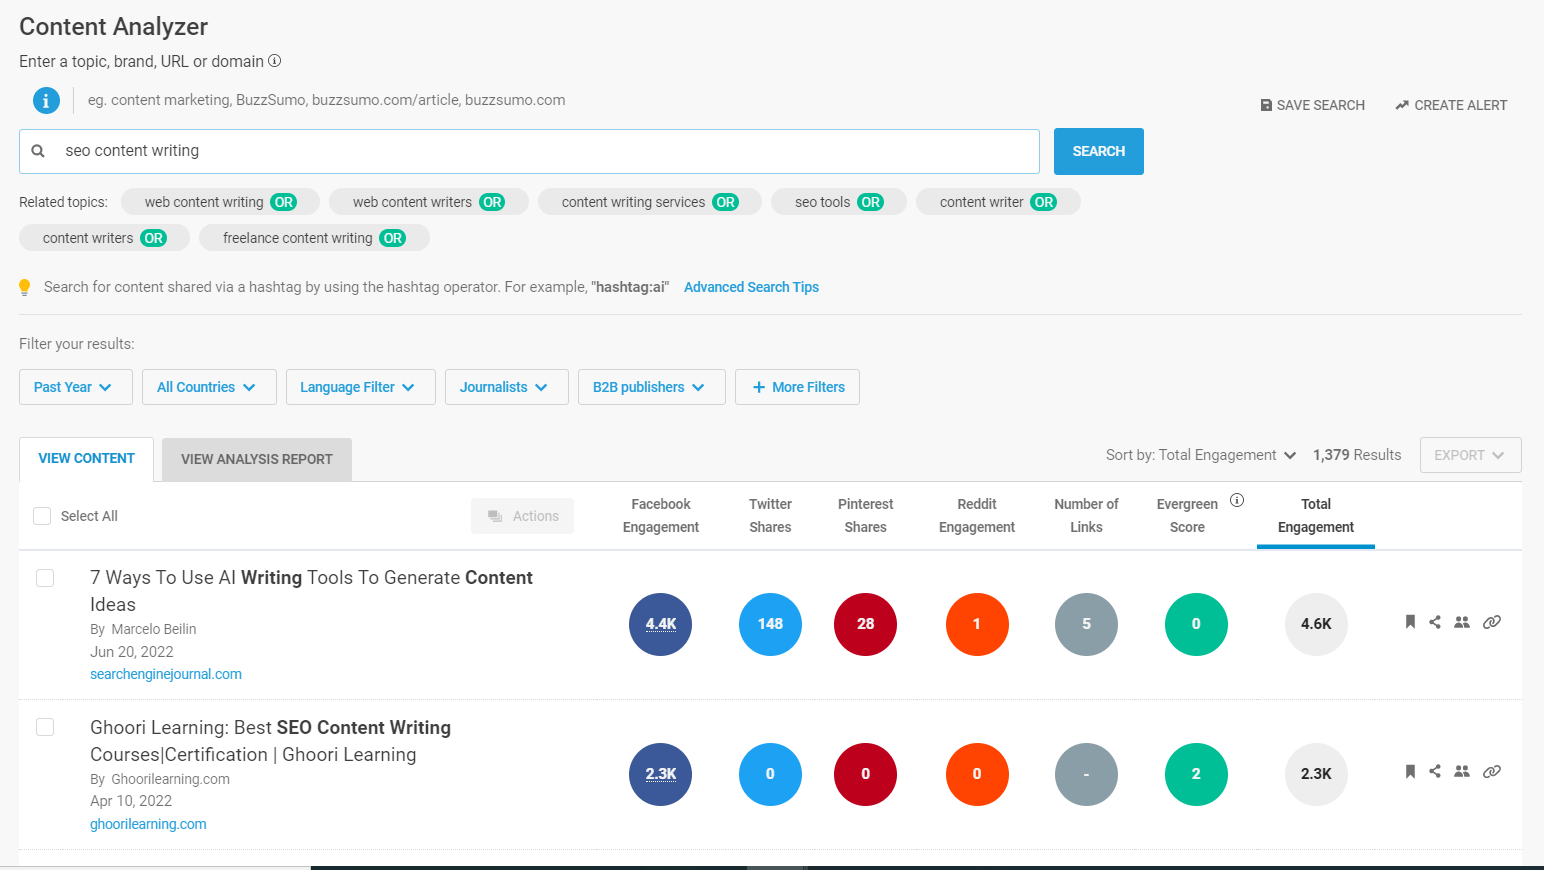View sharers of the Ghoori Learning article

tap(1462, 771)
